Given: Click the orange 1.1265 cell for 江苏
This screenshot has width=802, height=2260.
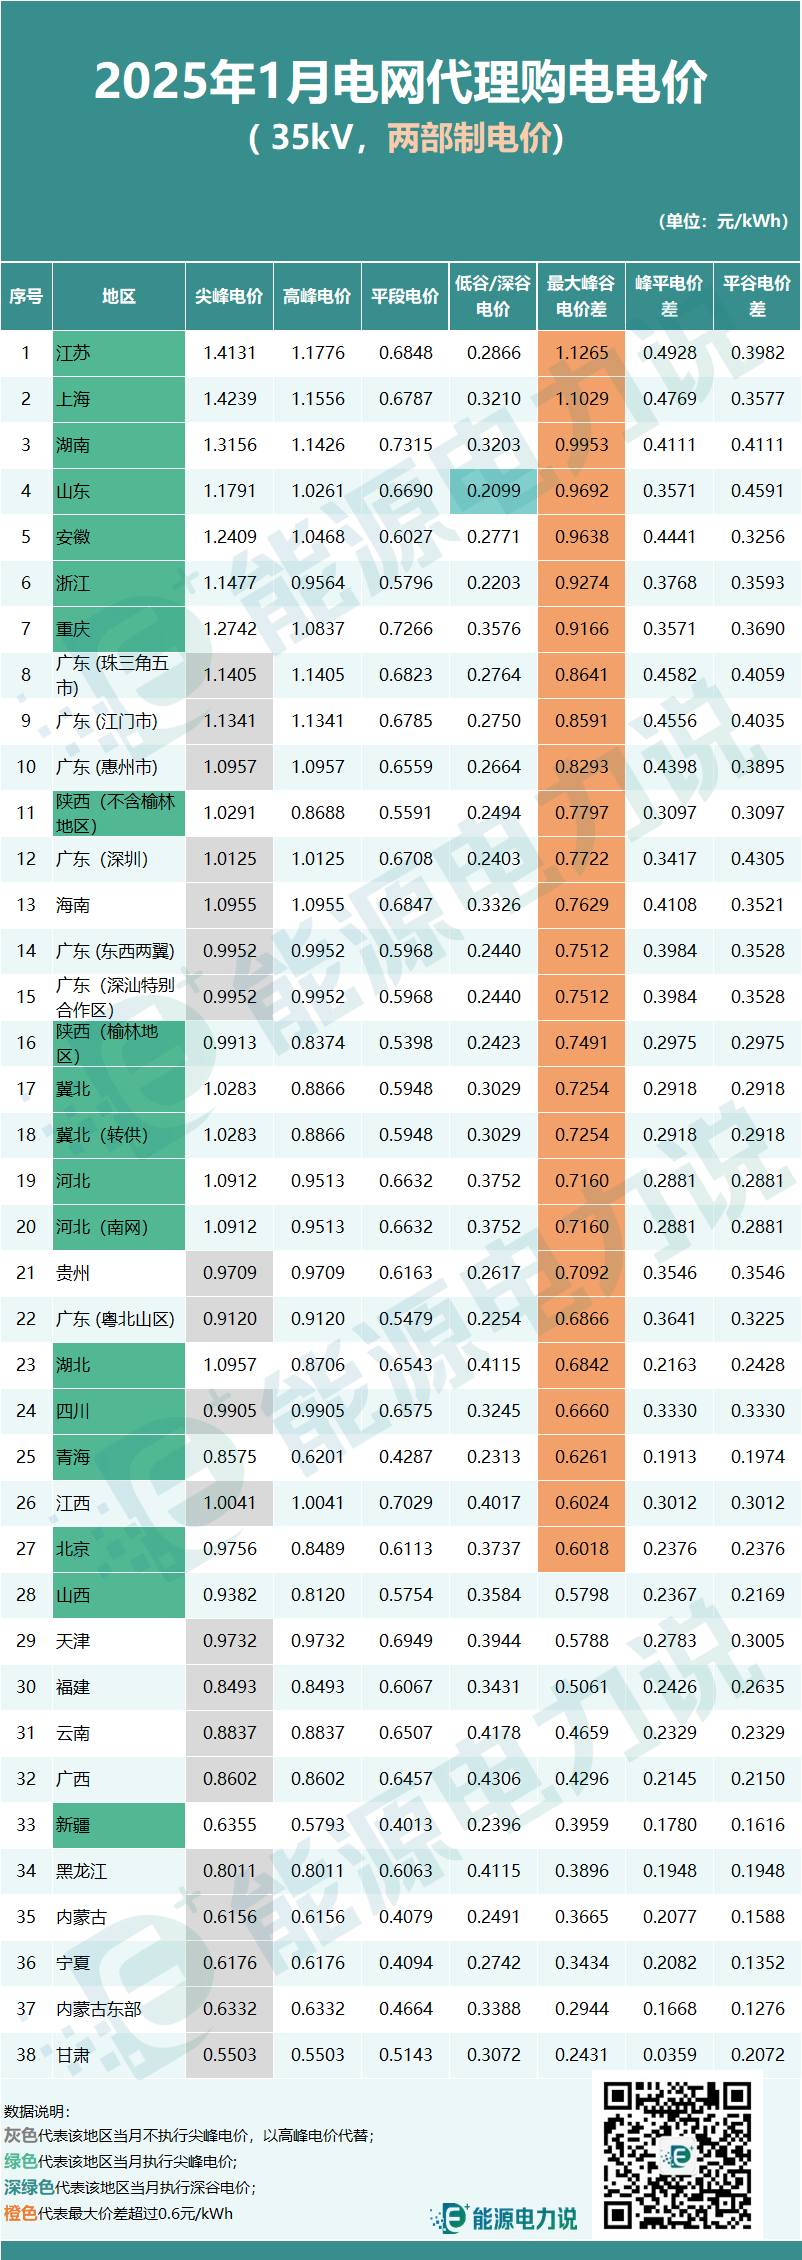Looking at the screenshot, I should coord(581,353).
